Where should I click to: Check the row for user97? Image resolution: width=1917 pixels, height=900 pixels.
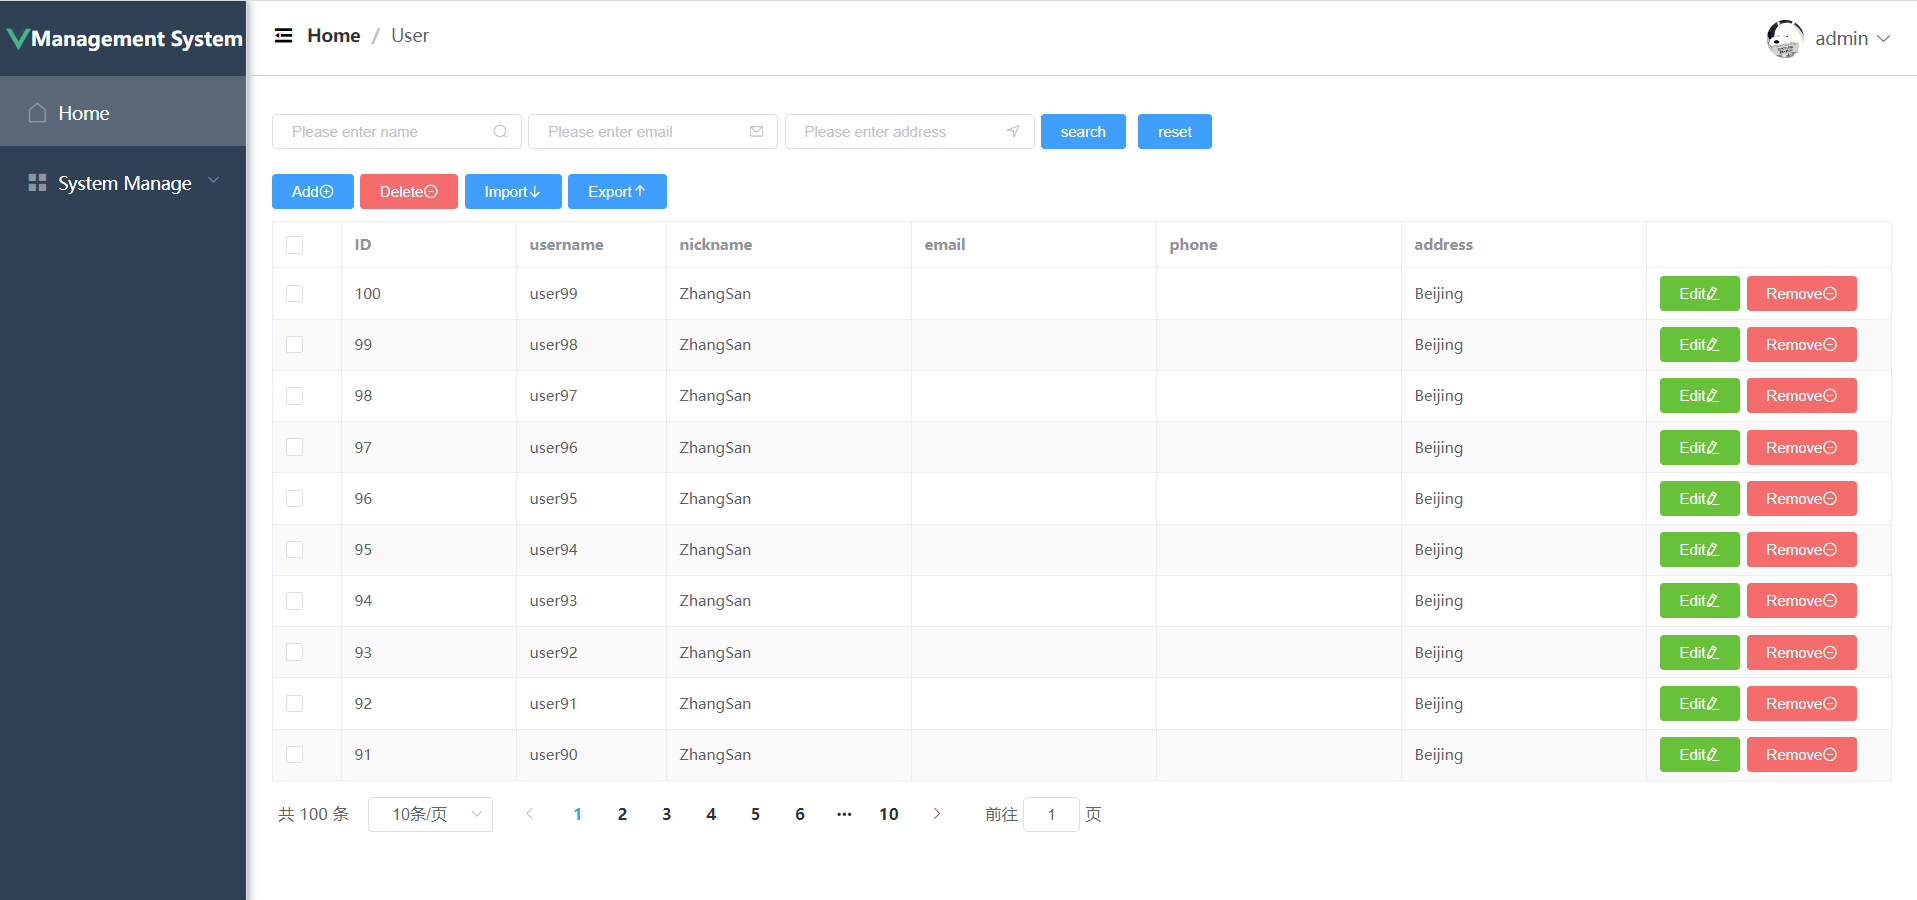pos(294,396)
